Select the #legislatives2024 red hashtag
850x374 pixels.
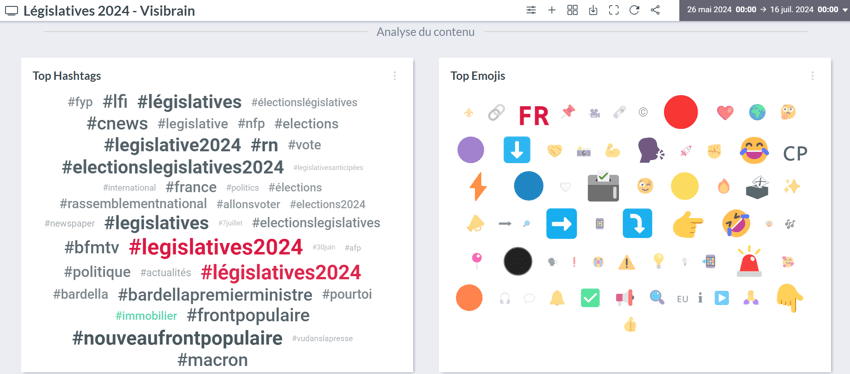tap(216, 247)
